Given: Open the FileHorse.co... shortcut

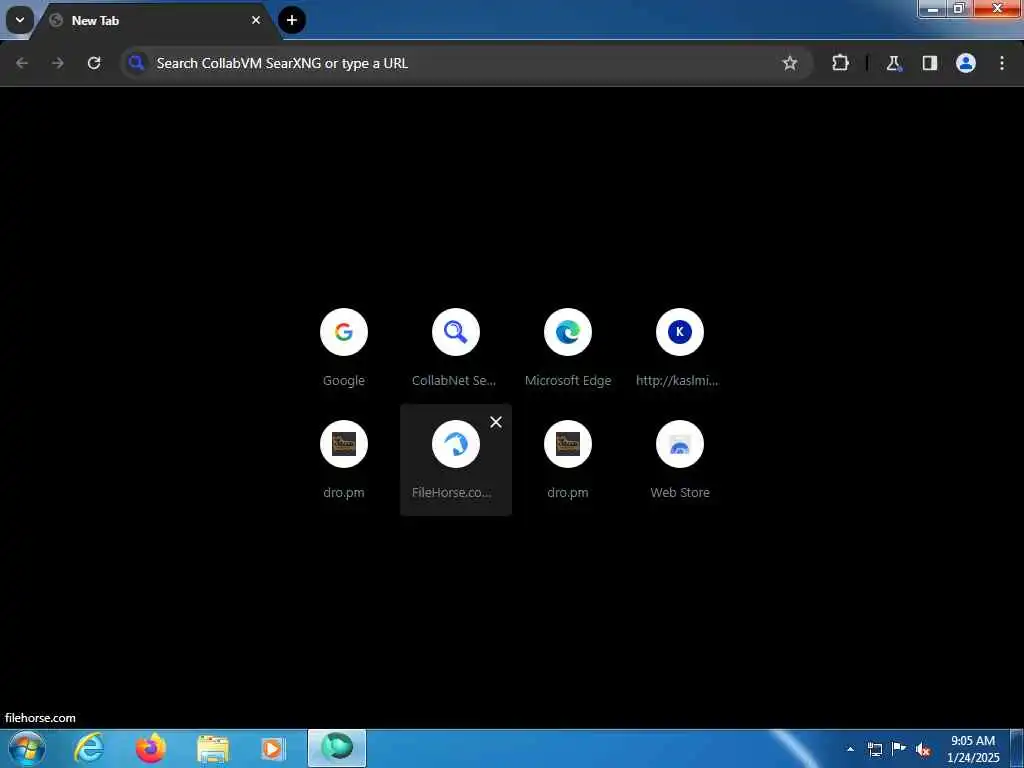Looking at the screenshot, I should (455, 460).
